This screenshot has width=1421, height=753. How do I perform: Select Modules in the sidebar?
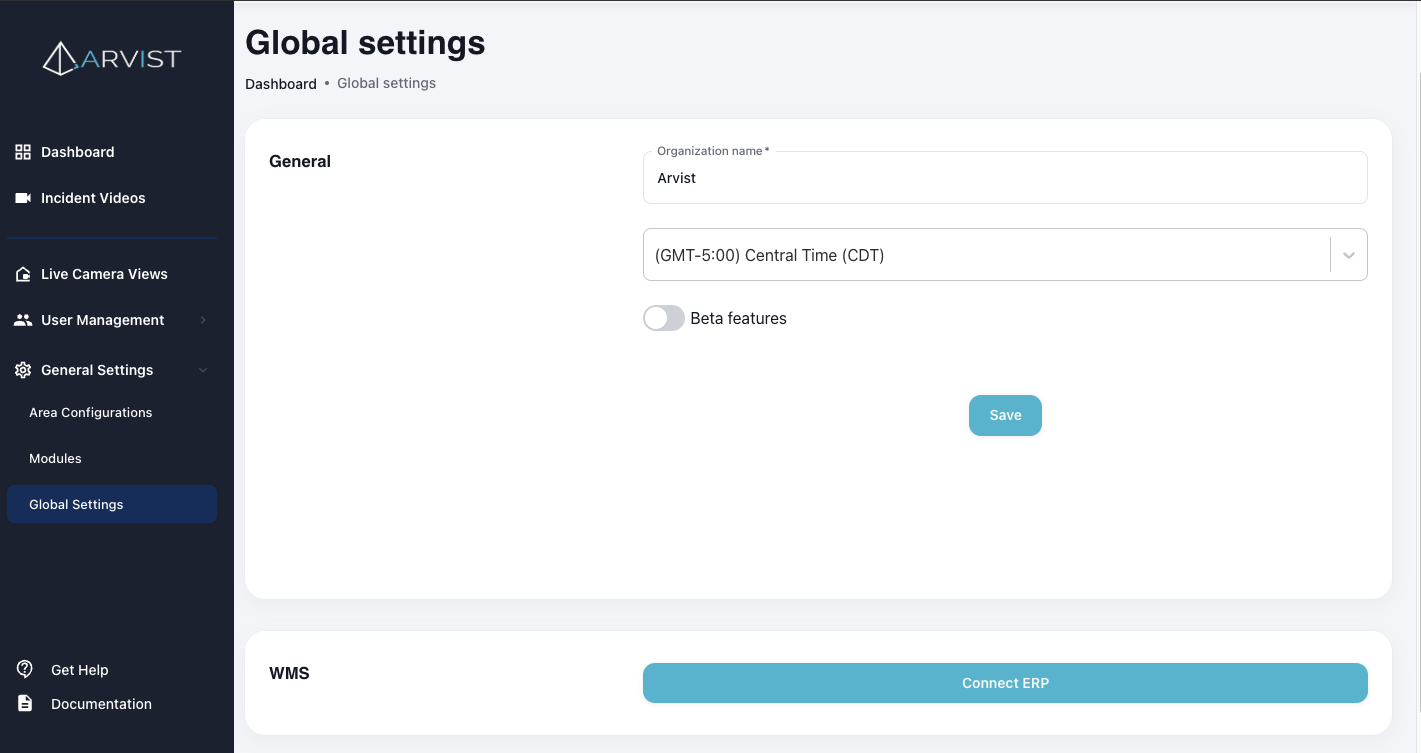click(x=55, y=458)
